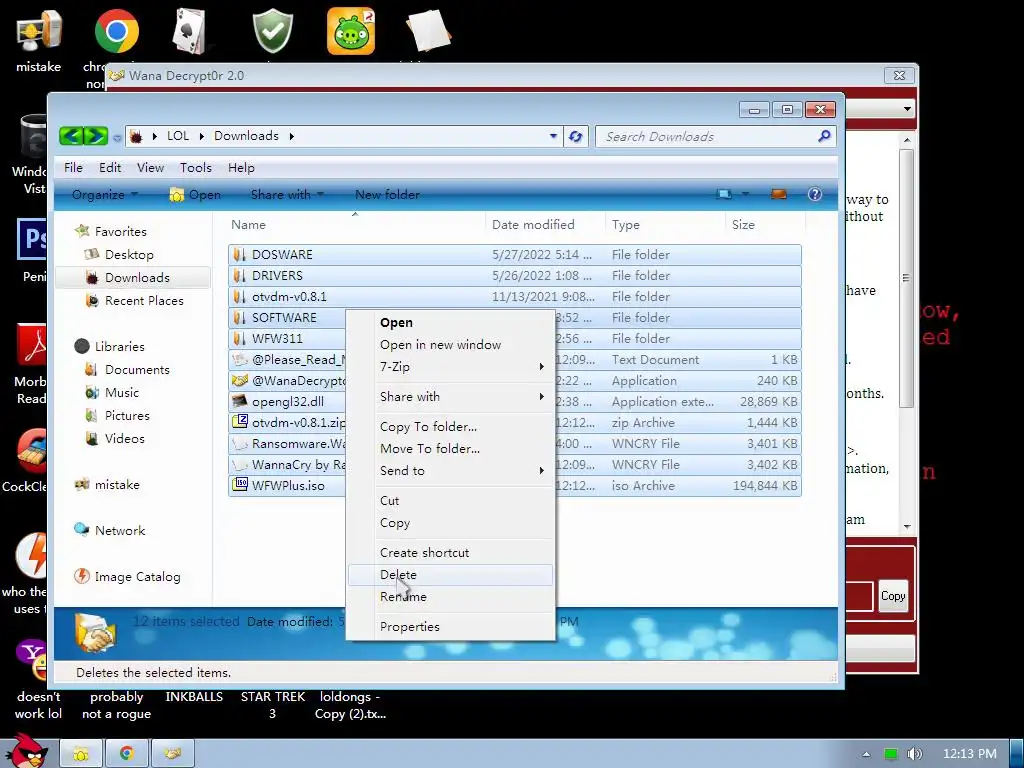
Task: Open the address bar history dropdown
Action: pyautogui.click(x=553, y=136)
